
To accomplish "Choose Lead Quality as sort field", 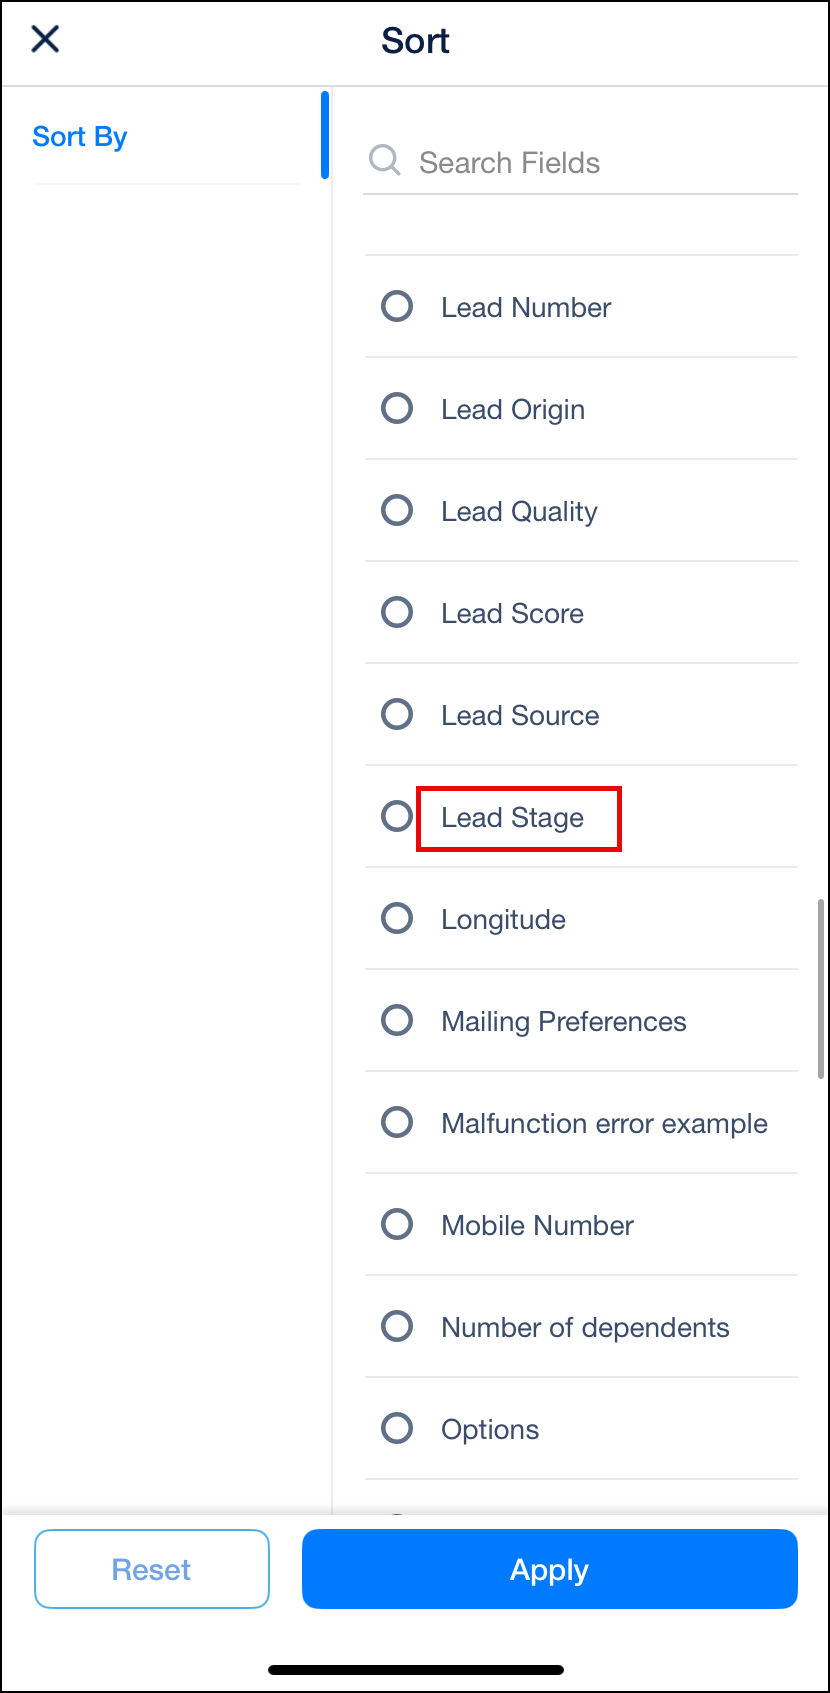I will coord(397,510).
